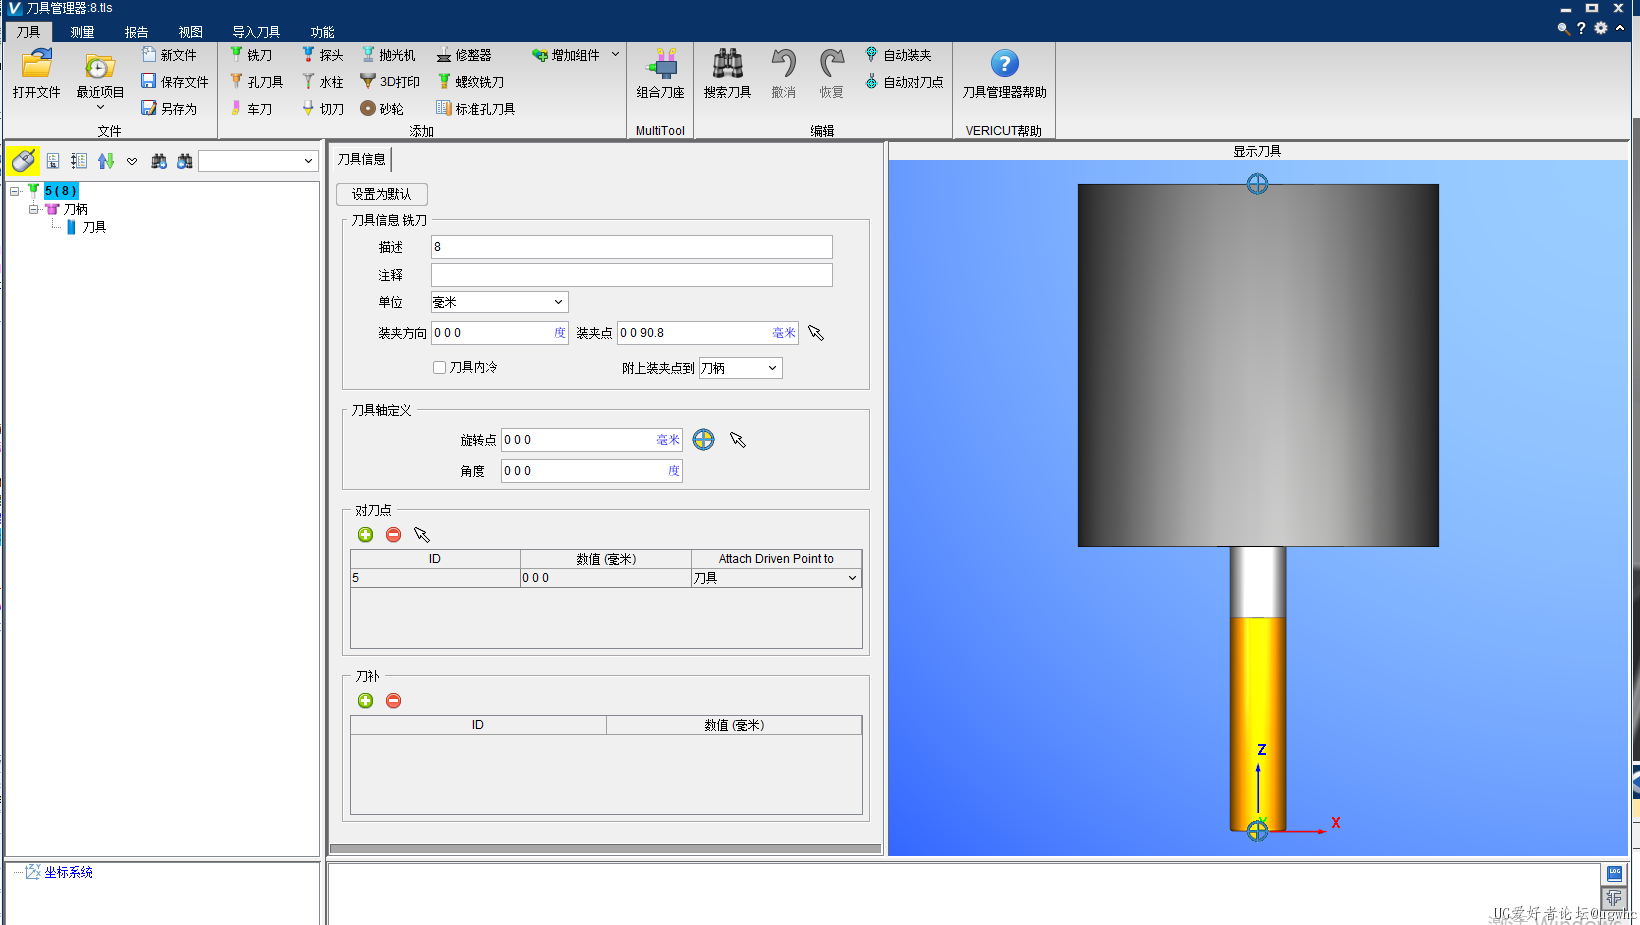Viewport: 1640px width, 925px height.
Task: Add a 对刀点 with green plus
Action: point(366,535)
